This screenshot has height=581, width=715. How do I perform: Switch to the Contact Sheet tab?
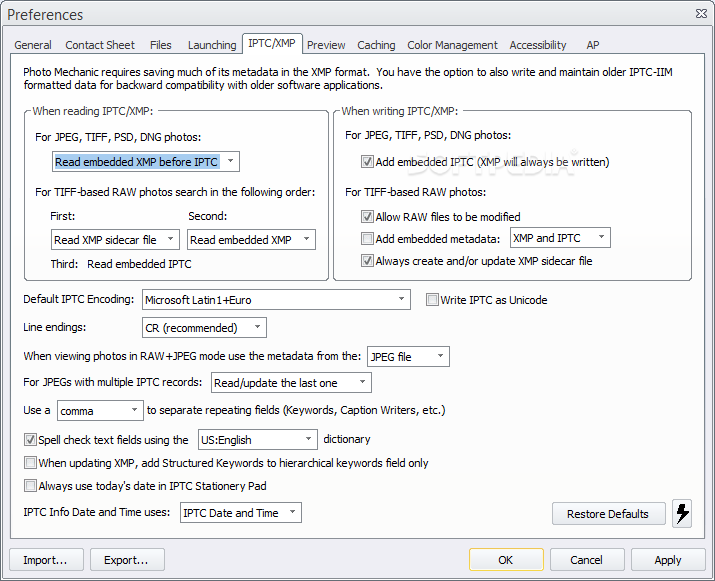point(100,45)
